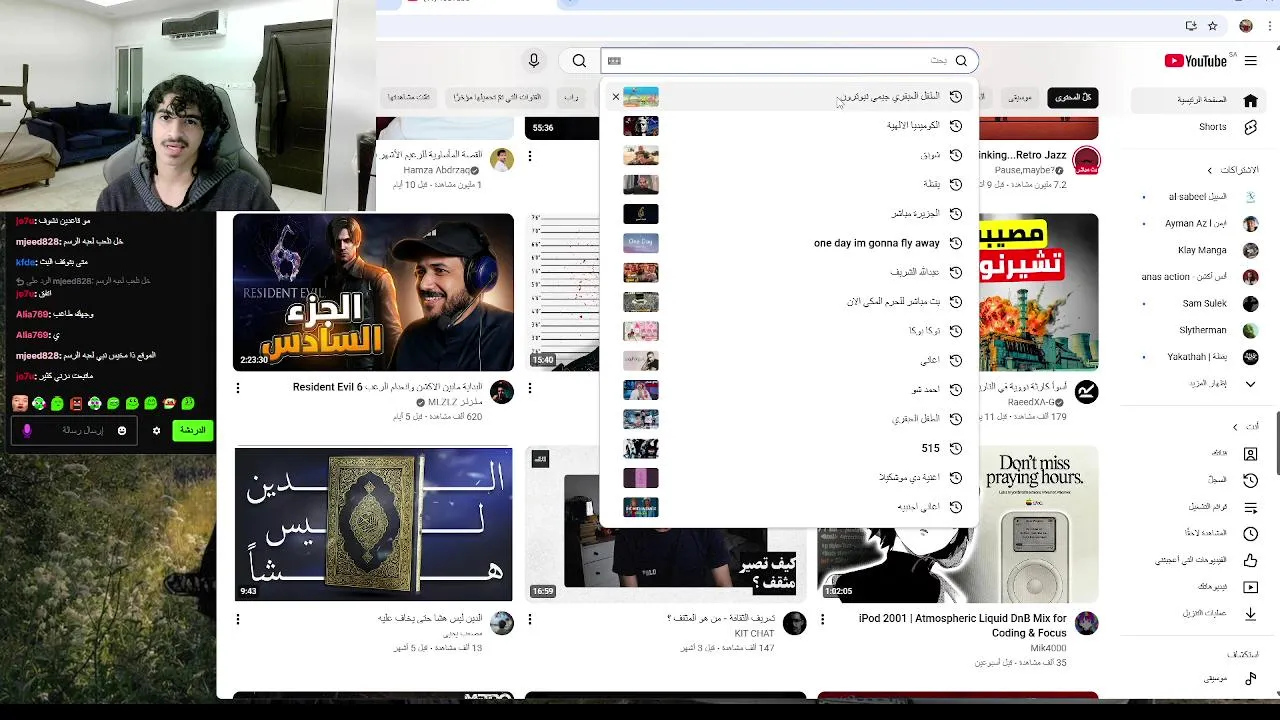Open the browser profile avatar
1280x720 pixels.
click(1246, 26)
